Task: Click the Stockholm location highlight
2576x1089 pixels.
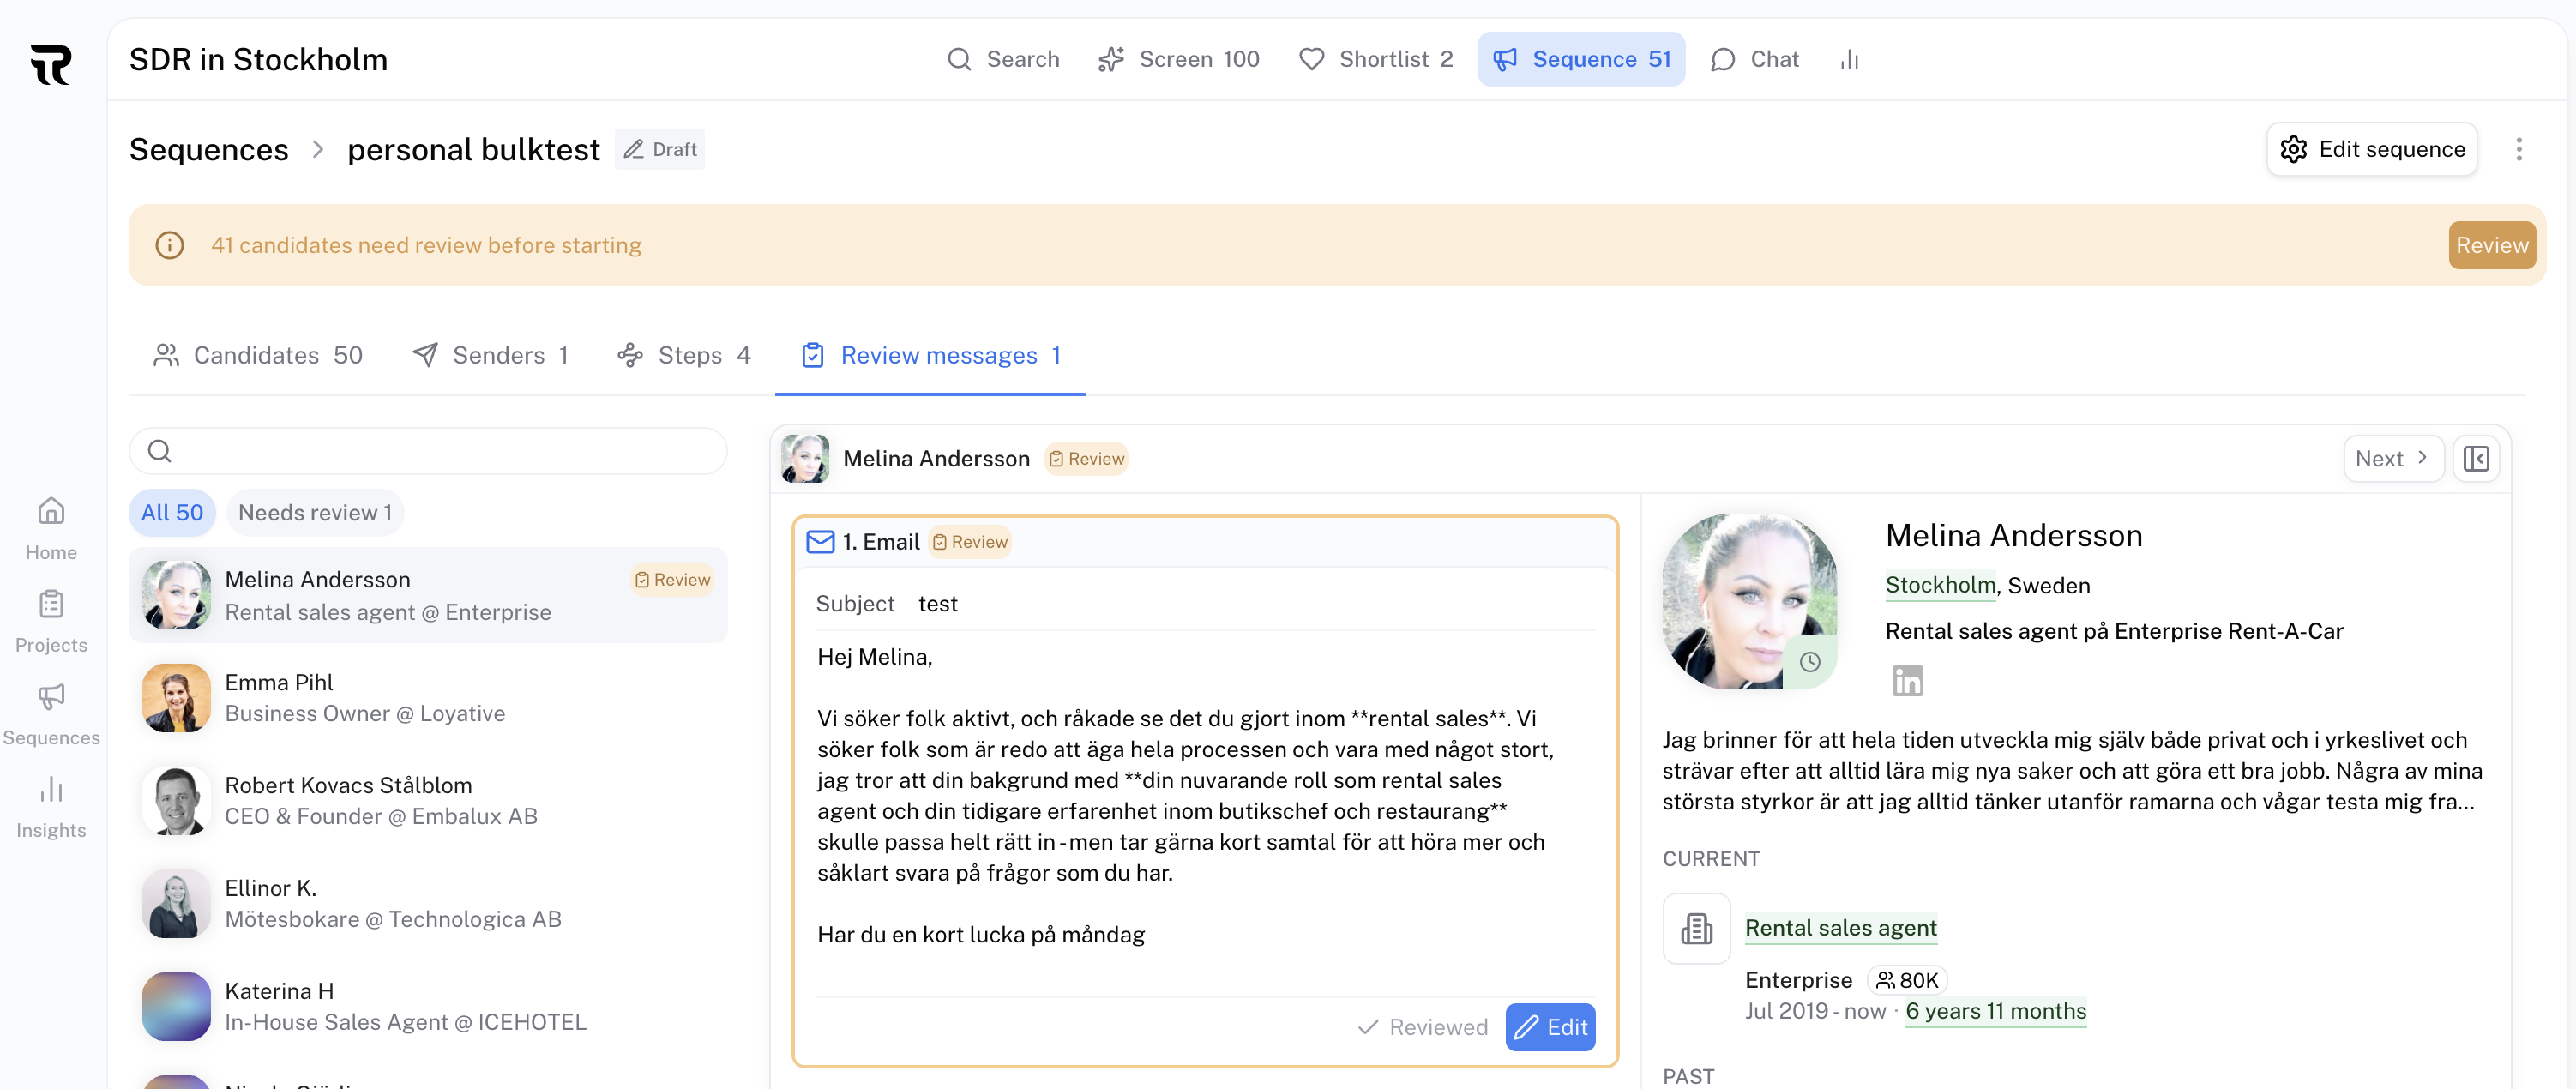Action: tap(1940, 586)
